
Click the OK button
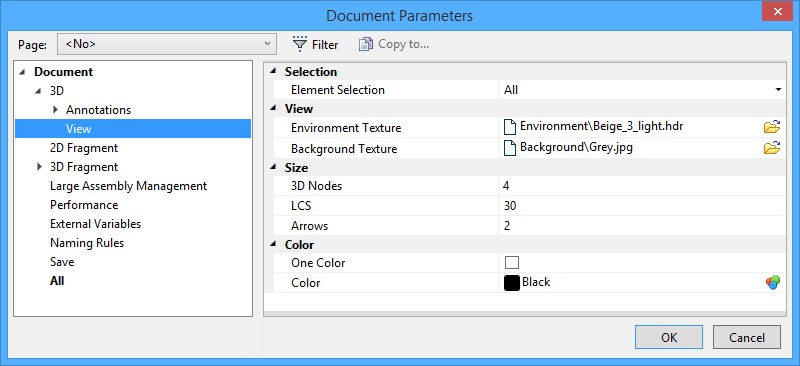[x=669, y=337]
